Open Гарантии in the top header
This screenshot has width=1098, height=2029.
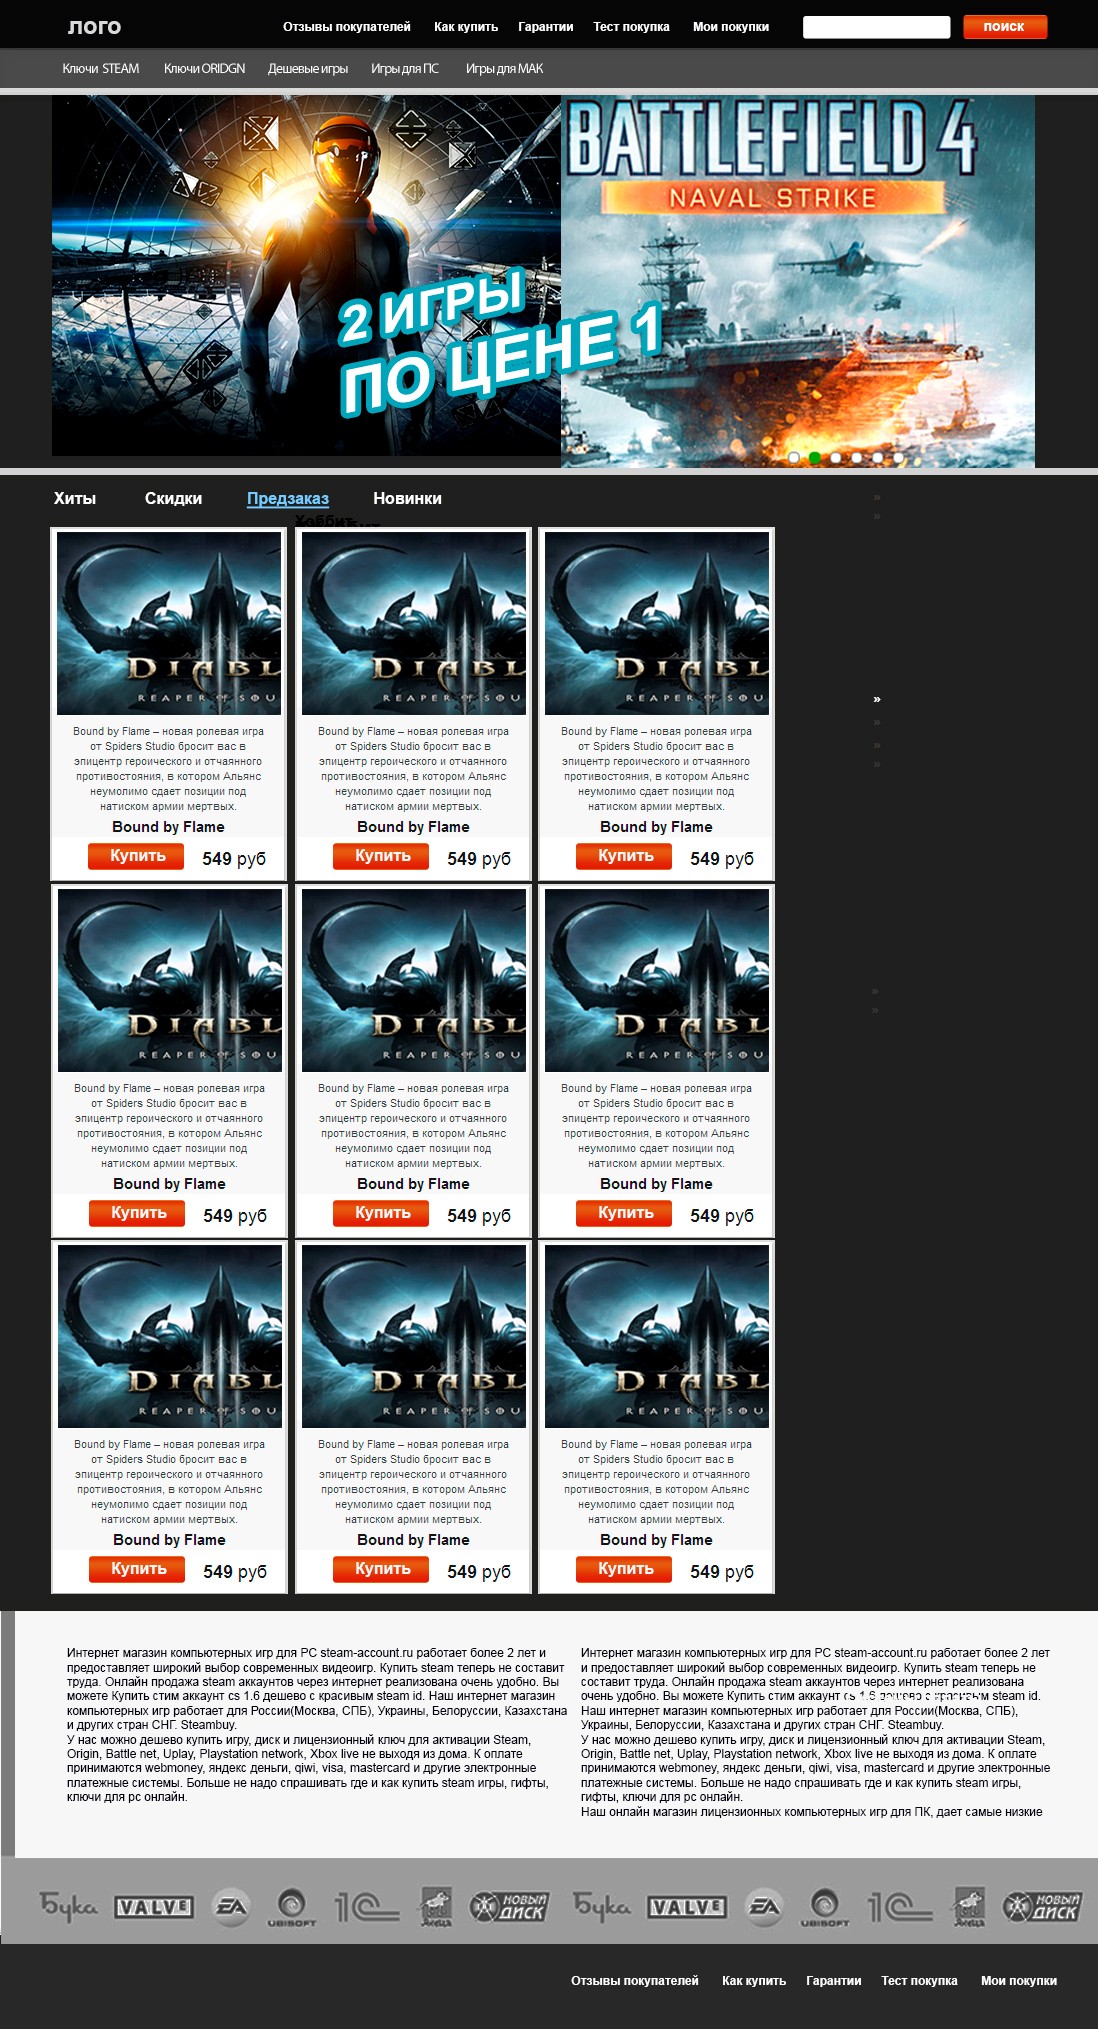(546, 27)
